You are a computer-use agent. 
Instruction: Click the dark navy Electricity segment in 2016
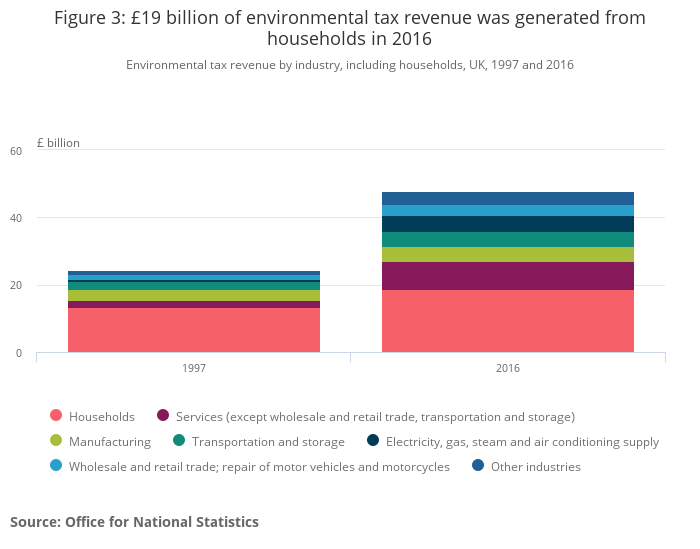(x=507, y=224)
